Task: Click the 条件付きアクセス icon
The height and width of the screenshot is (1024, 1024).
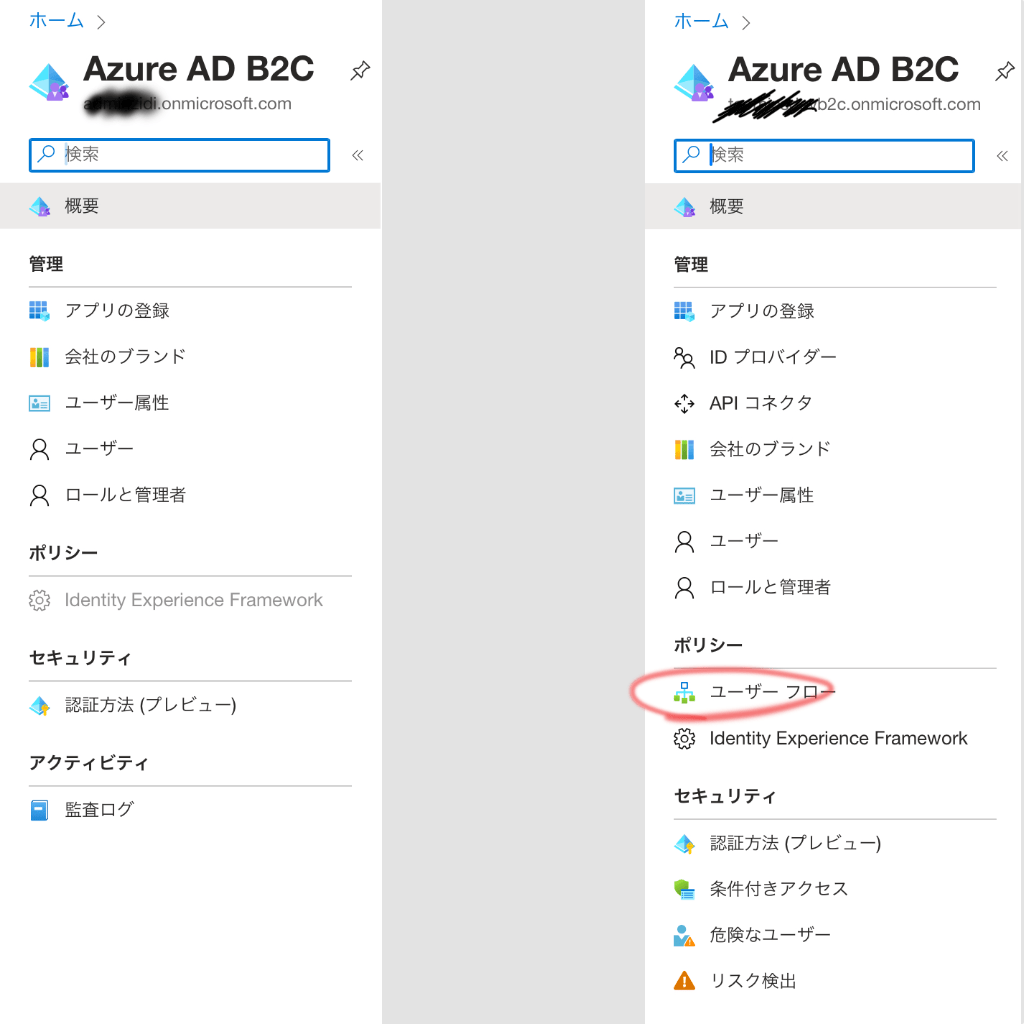Action: pos(684,888)
